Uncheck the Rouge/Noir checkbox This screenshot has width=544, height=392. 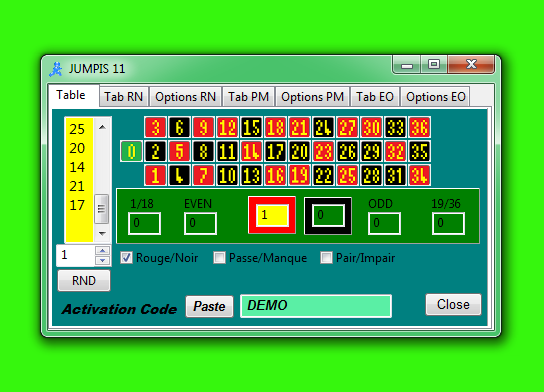tap(126, 258)
